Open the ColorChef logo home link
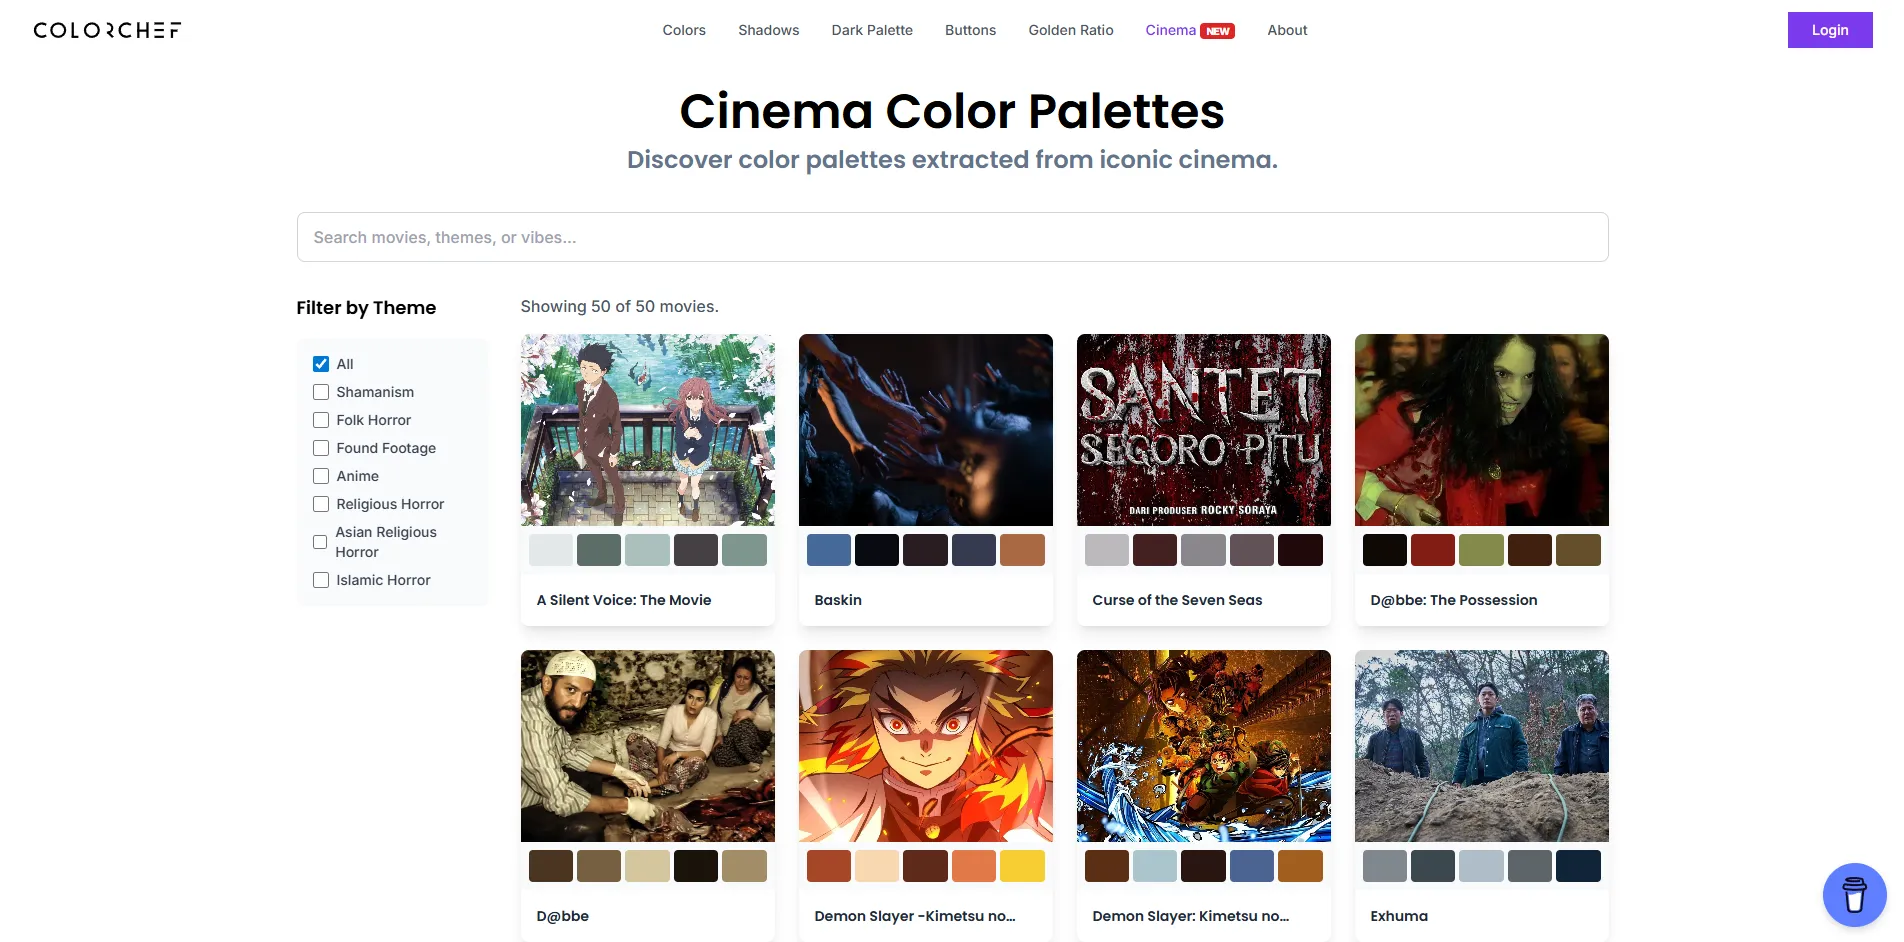Image resolution: width=1904 pixels, height=942 pixels. [x=107, y=30]
